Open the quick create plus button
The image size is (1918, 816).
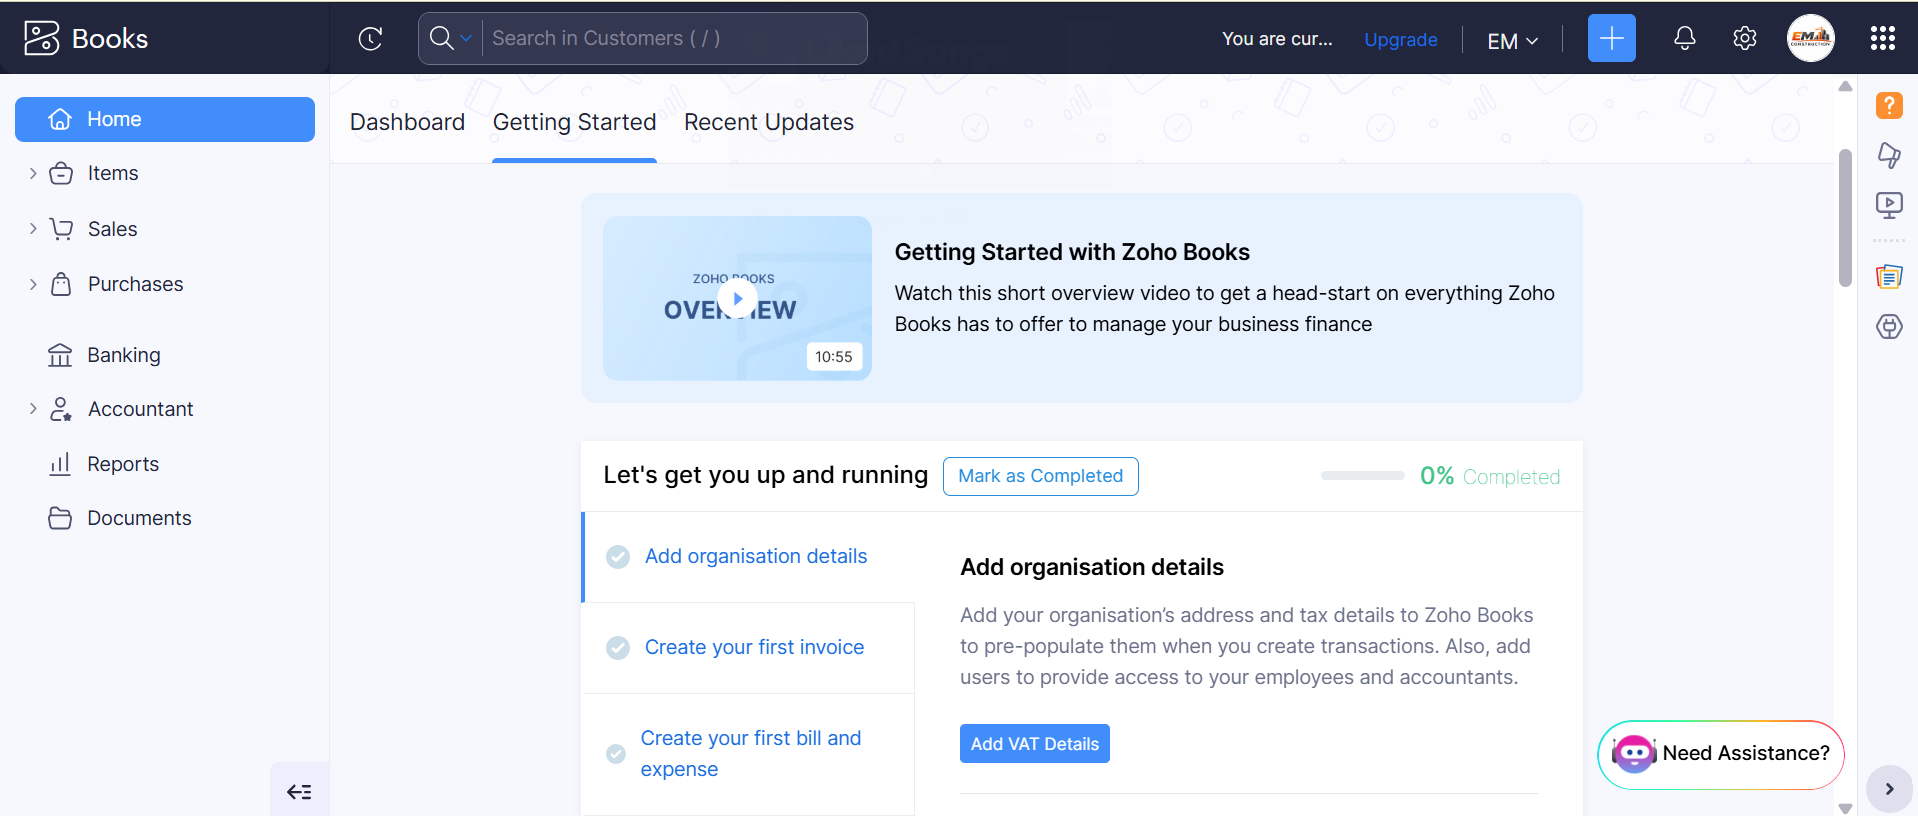click(x=1611, y=38)
